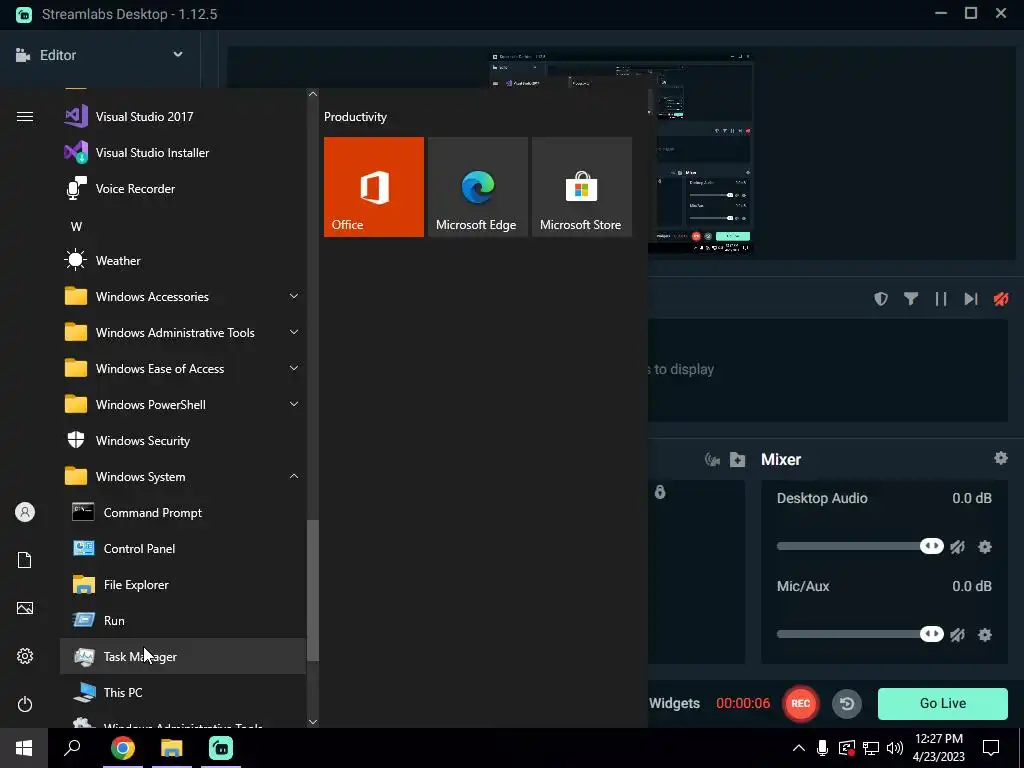Open the Microsoft Edge tile
The width and height of the screenshot is (1024, 768).
[x=477, y=187]
